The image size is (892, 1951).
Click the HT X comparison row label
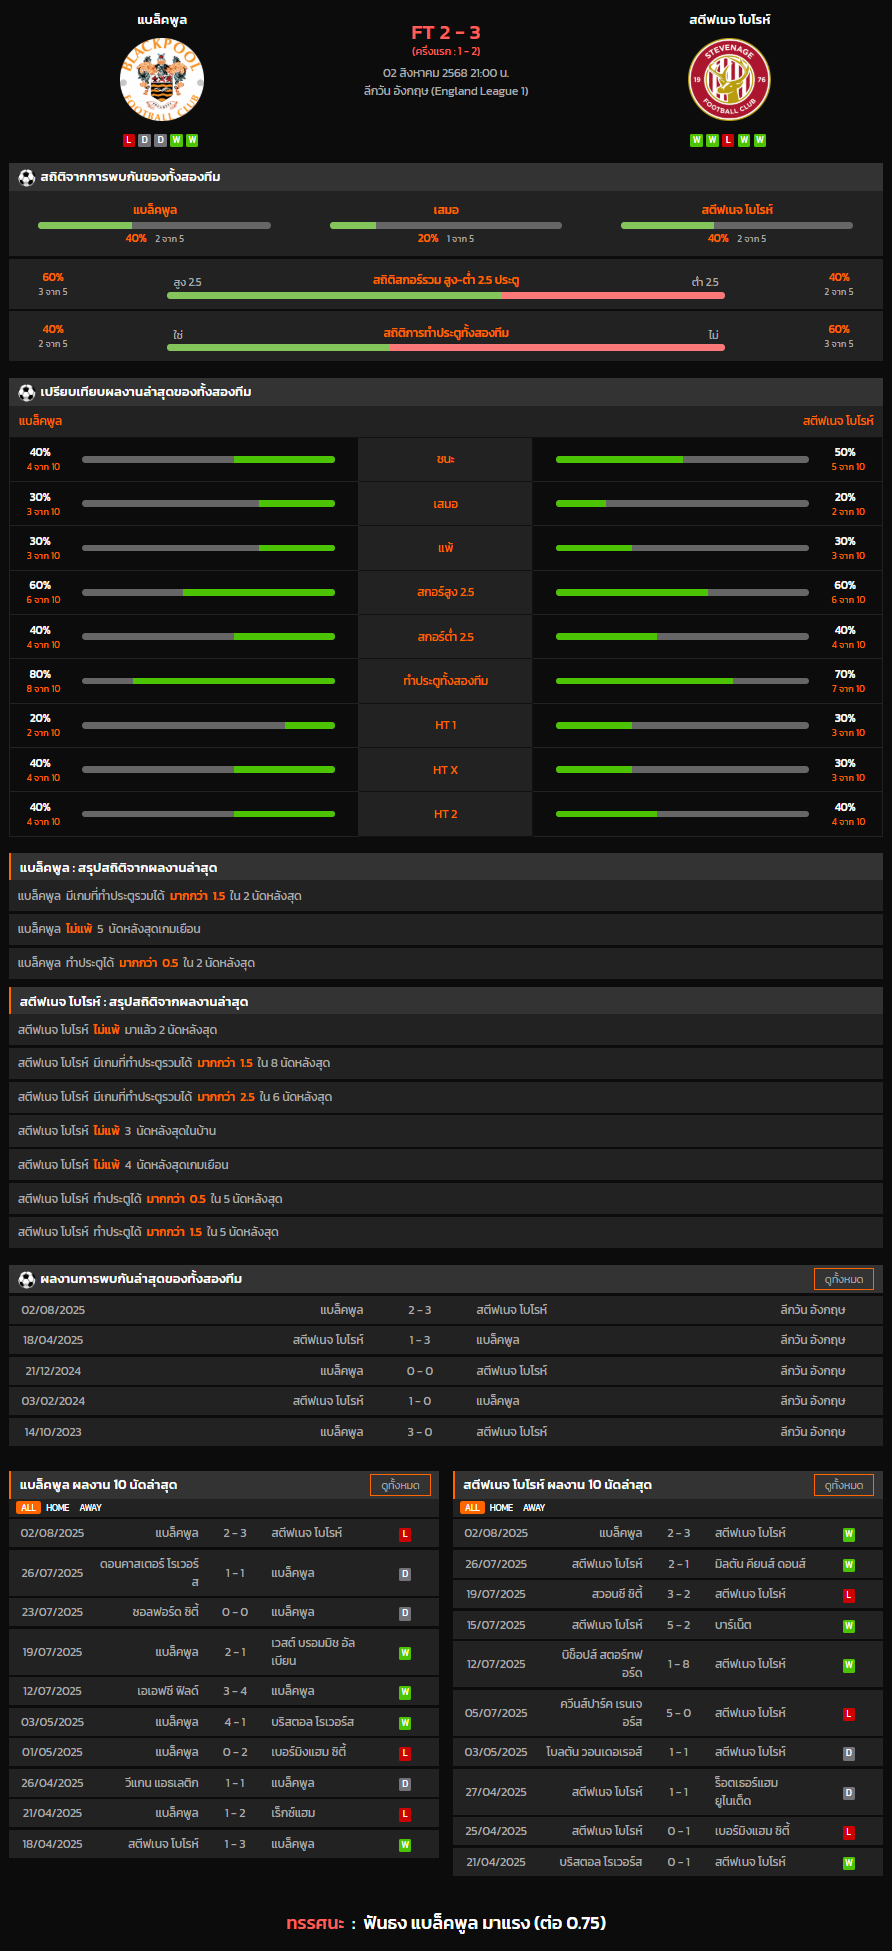tap(445, 770)
